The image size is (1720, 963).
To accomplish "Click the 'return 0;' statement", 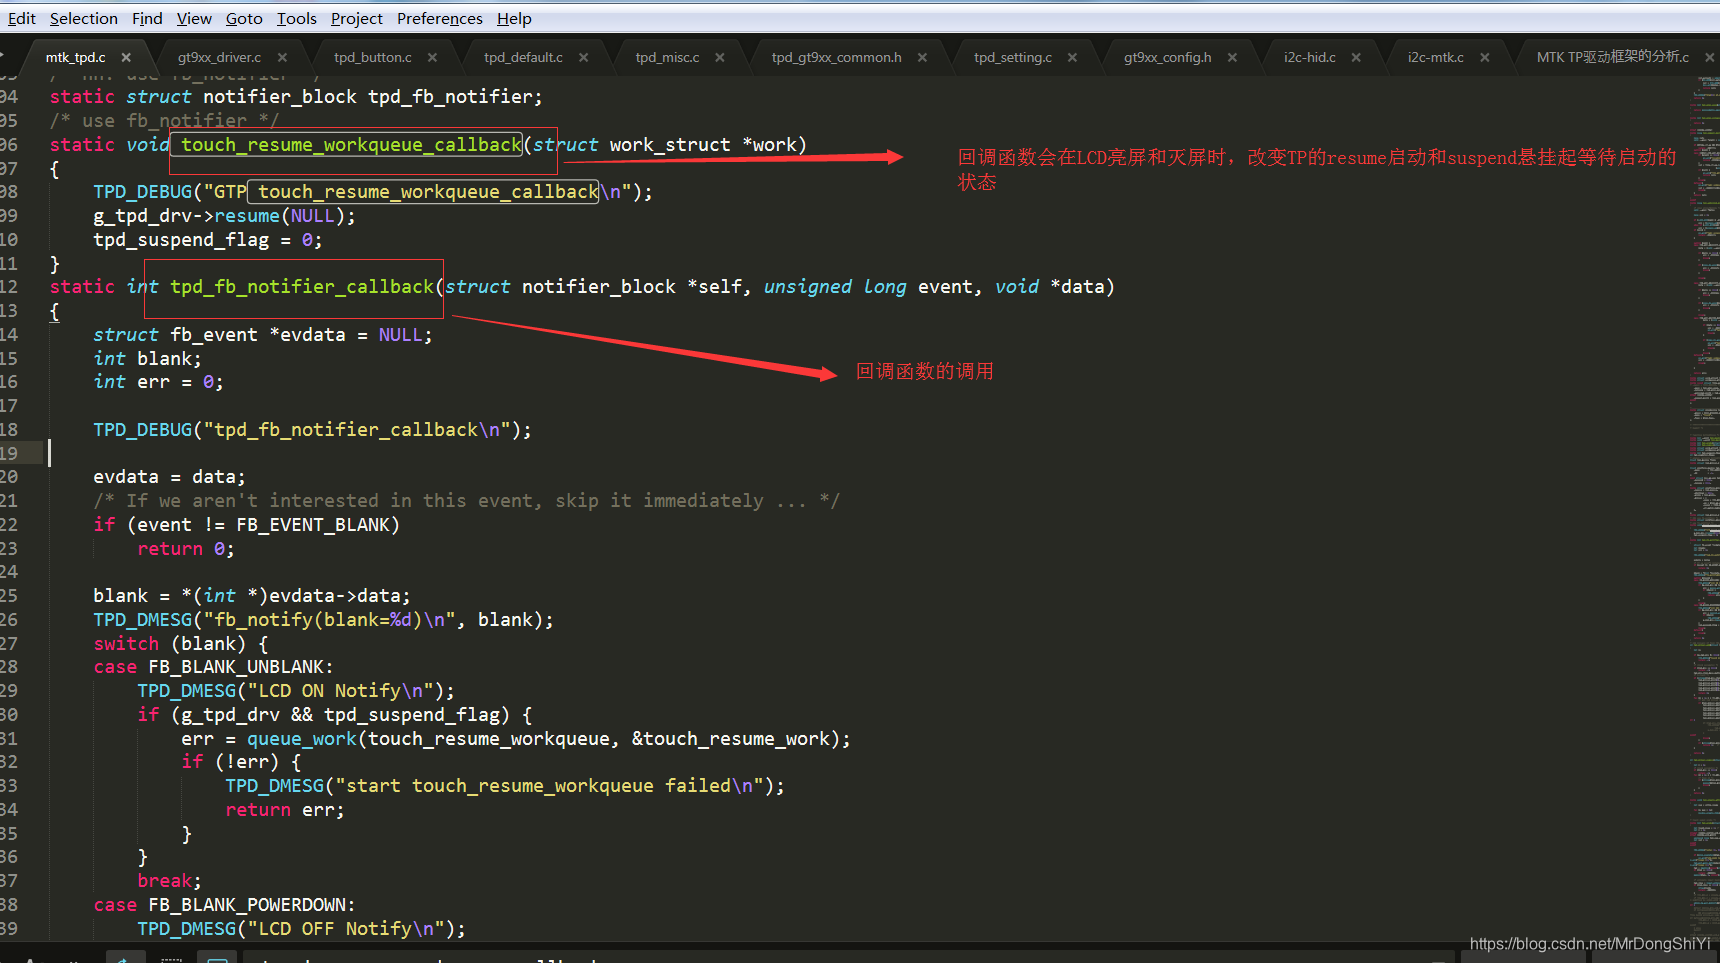I will (x=186, y=549).
